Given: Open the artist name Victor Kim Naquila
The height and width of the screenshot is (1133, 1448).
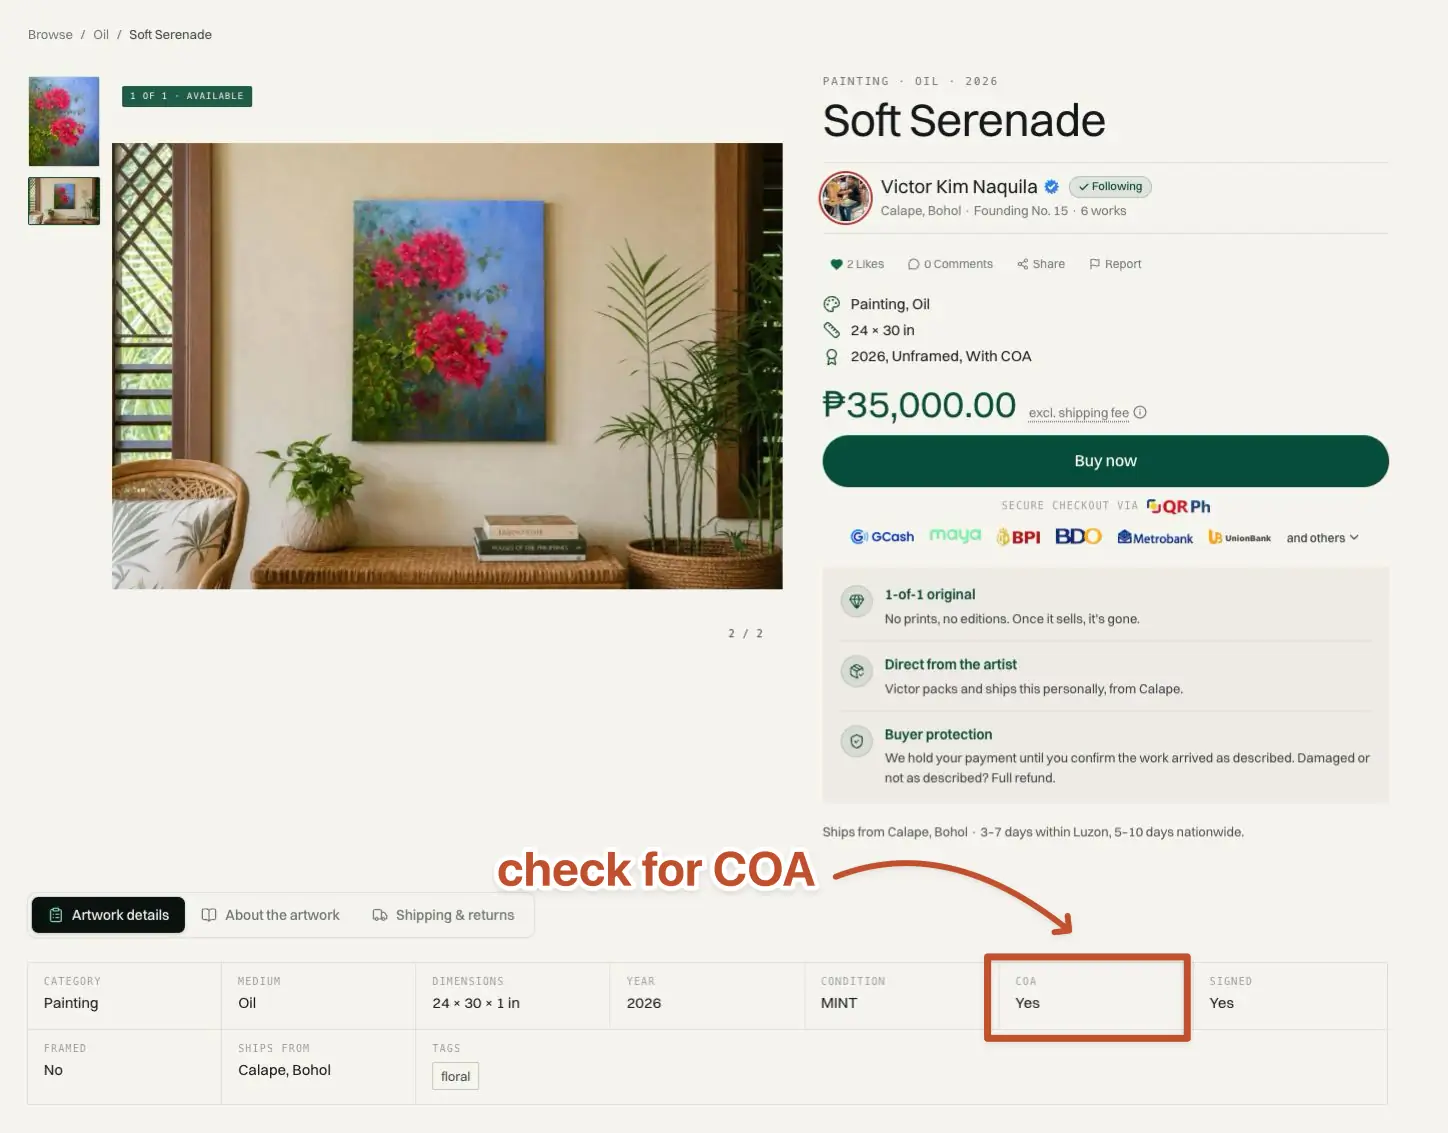Looking at the screenshot, I should click(x=959, y=187).
